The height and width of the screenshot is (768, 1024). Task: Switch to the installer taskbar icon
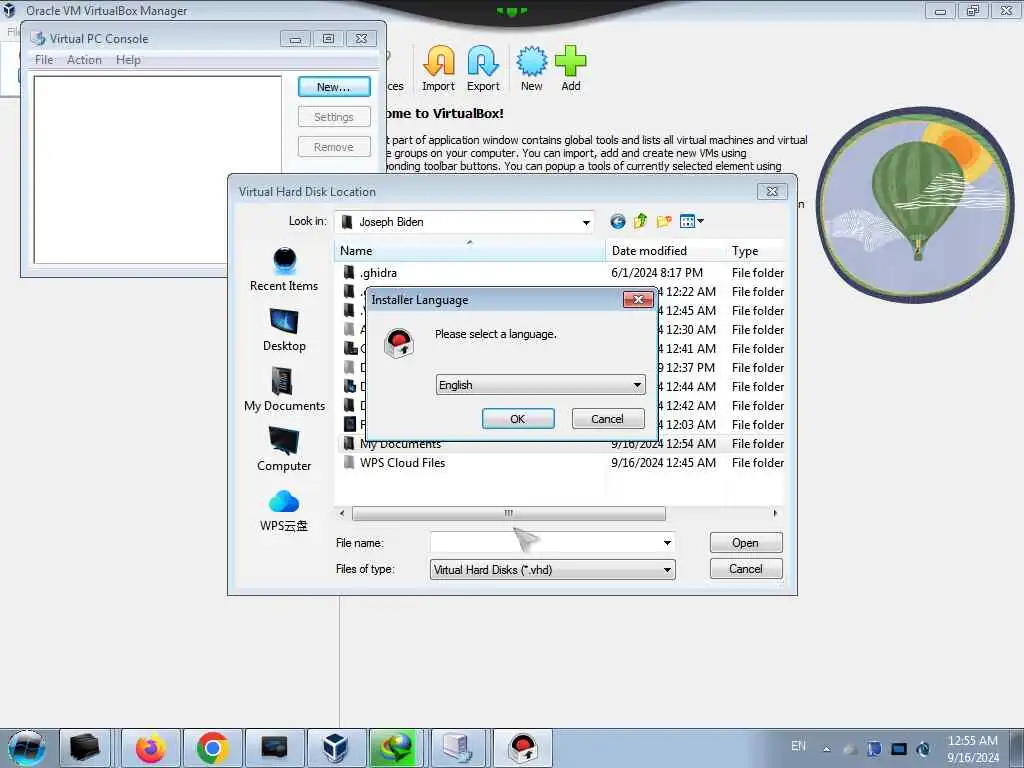pyautogui.click(x=522, y=748)
